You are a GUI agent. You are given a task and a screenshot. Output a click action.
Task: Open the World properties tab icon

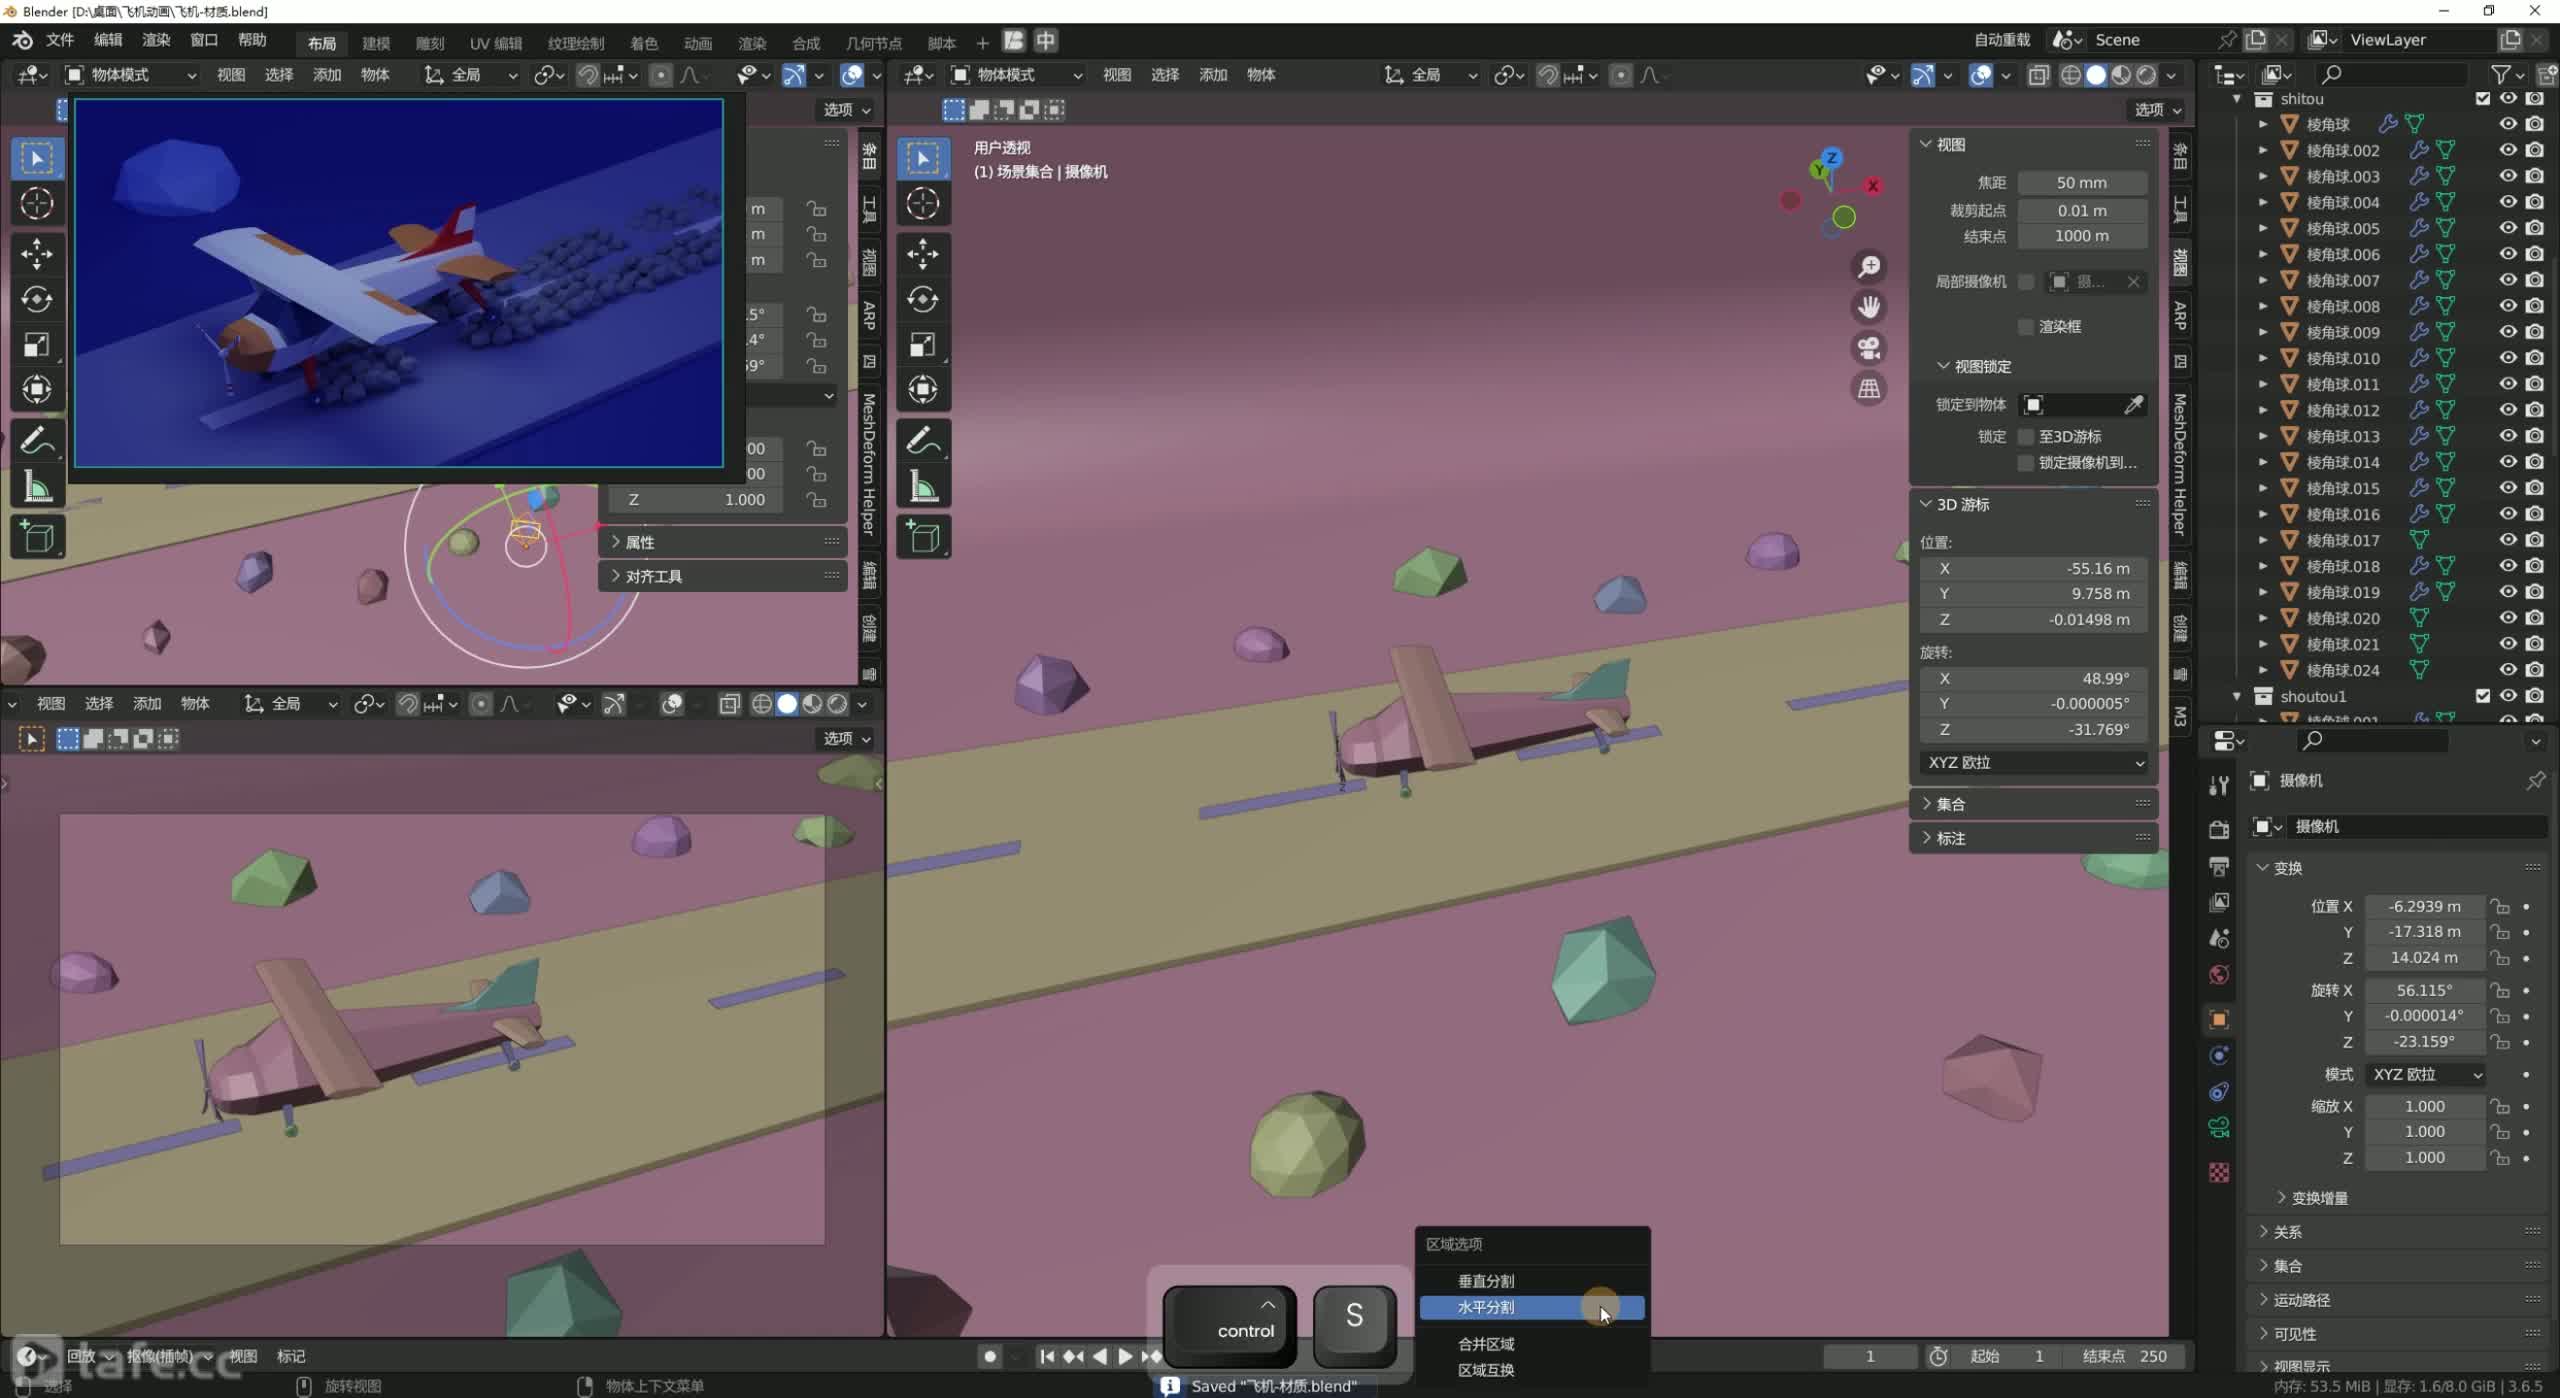click(2219, 974)
